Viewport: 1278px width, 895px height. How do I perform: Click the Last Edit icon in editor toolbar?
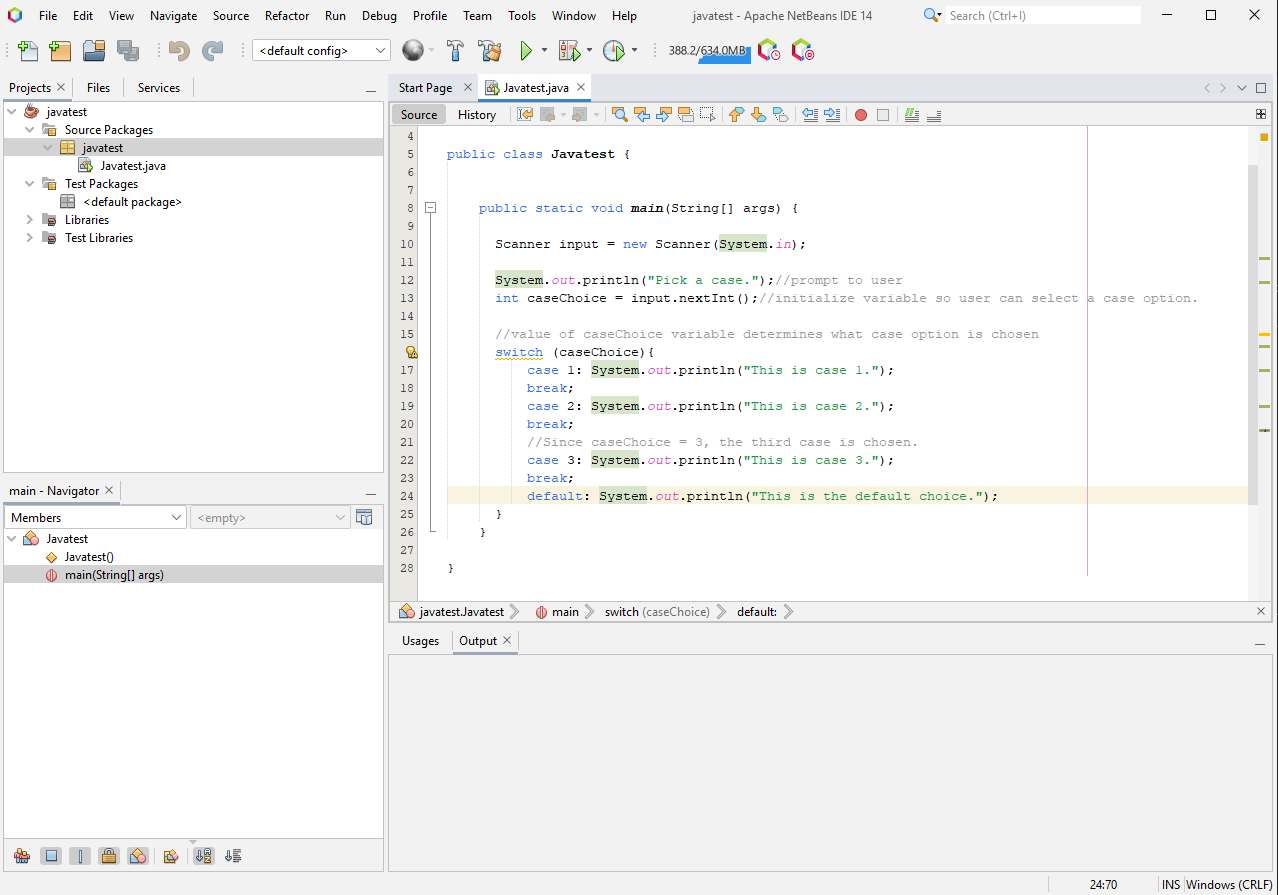[x=525, y=115]
